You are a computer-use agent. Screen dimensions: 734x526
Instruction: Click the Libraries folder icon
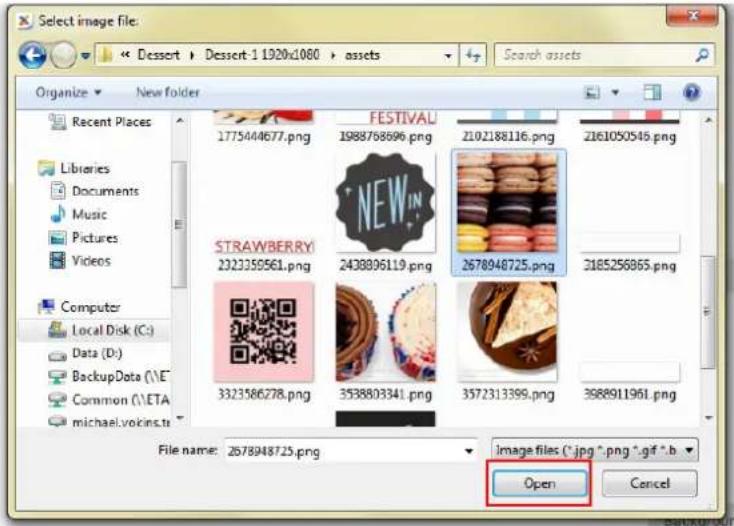(46, 168)
